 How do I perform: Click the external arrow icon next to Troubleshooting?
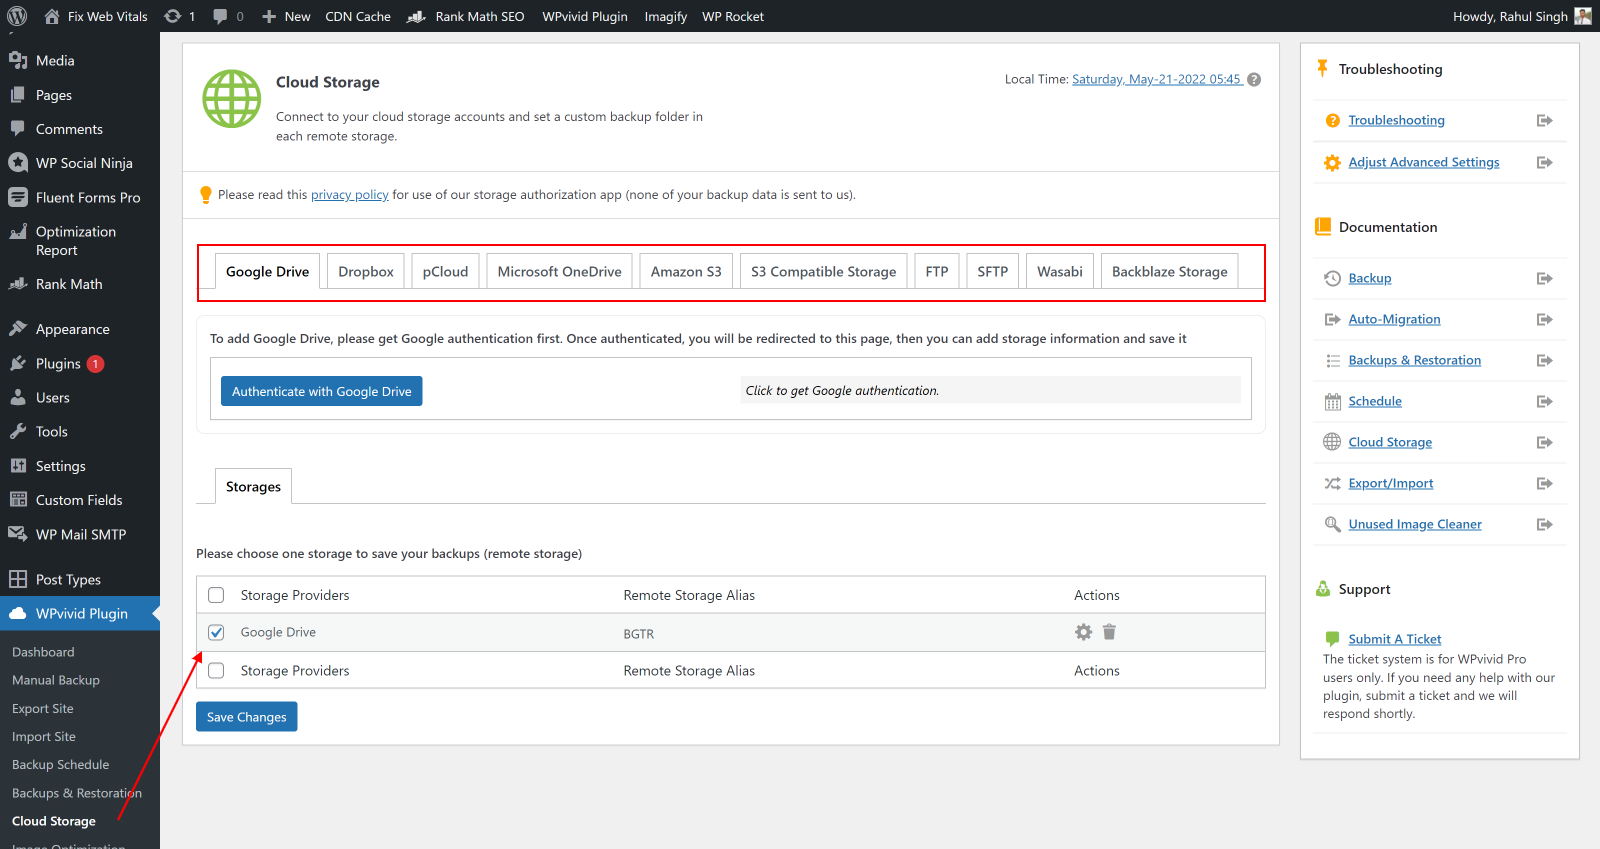coord(1544,121)
